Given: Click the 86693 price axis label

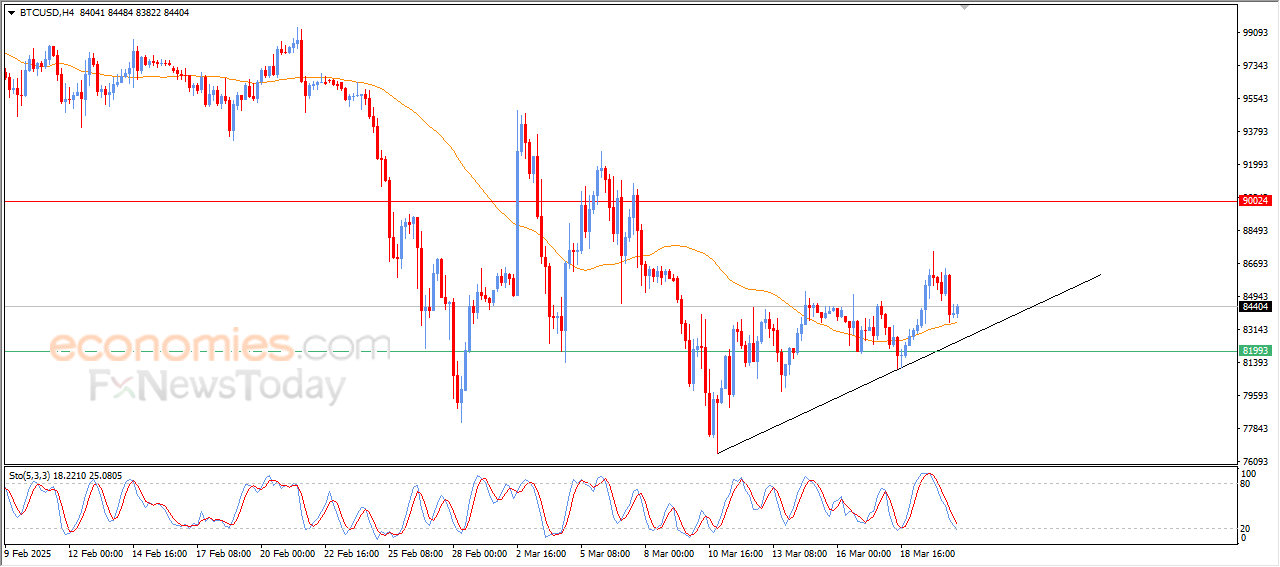Looking at the screenshot, I should 1255,264.
